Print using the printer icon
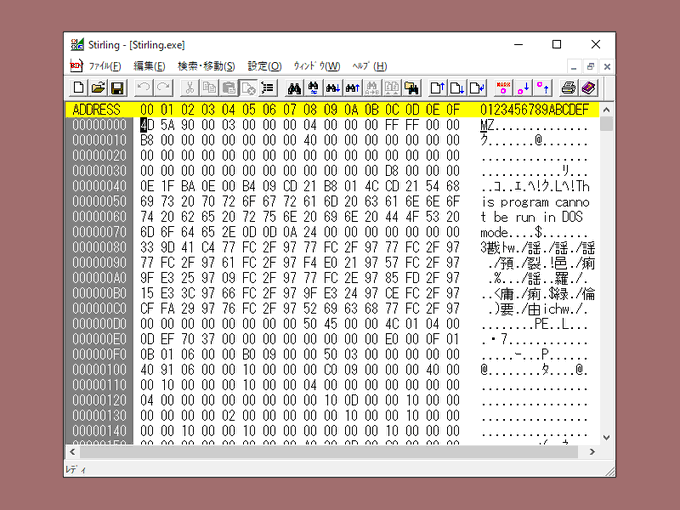 [x=569, y=88]
